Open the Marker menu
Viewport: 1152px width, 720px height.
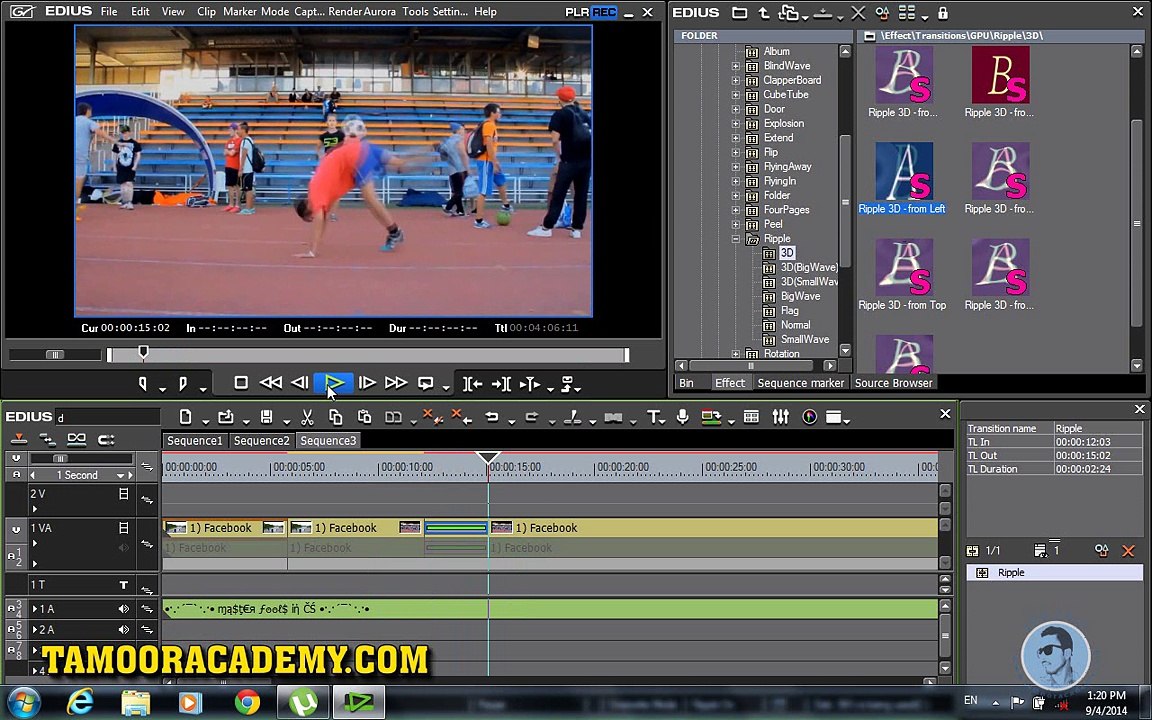(x=240, y=12)
